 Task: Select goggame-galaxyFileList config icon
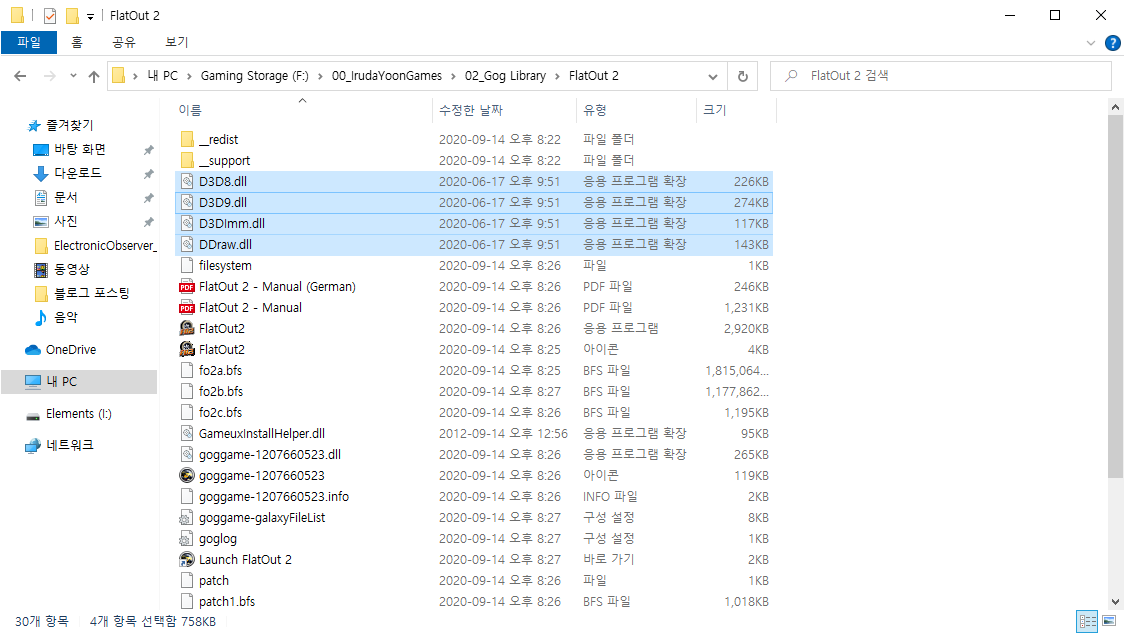coord(187,518)
